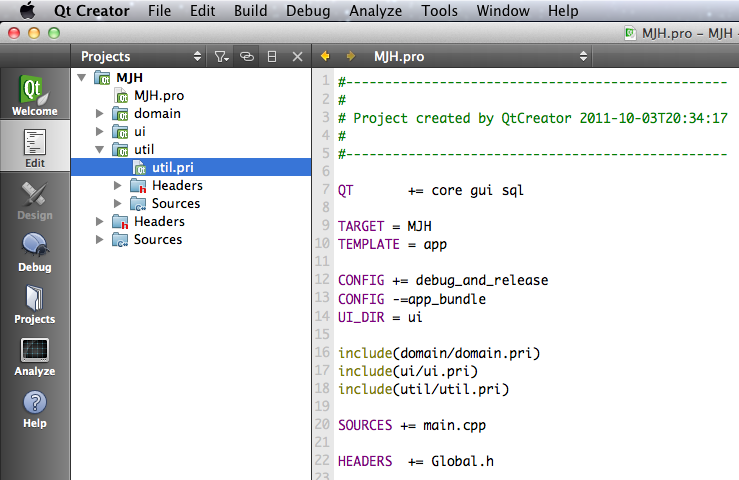The height and width of the screenshot is (480, 739).
Task: Expand the domain folder
Action: [99, 114]
